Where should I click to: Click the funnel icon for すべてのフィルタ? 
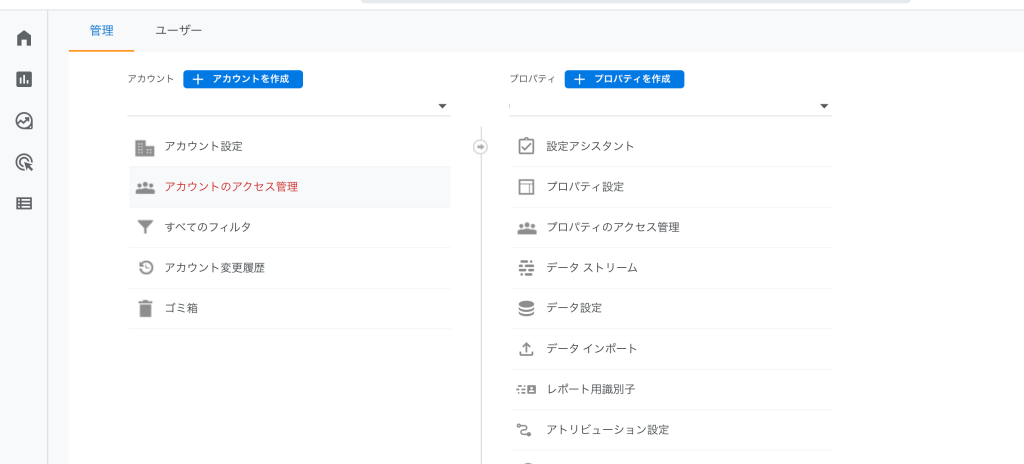145,227
